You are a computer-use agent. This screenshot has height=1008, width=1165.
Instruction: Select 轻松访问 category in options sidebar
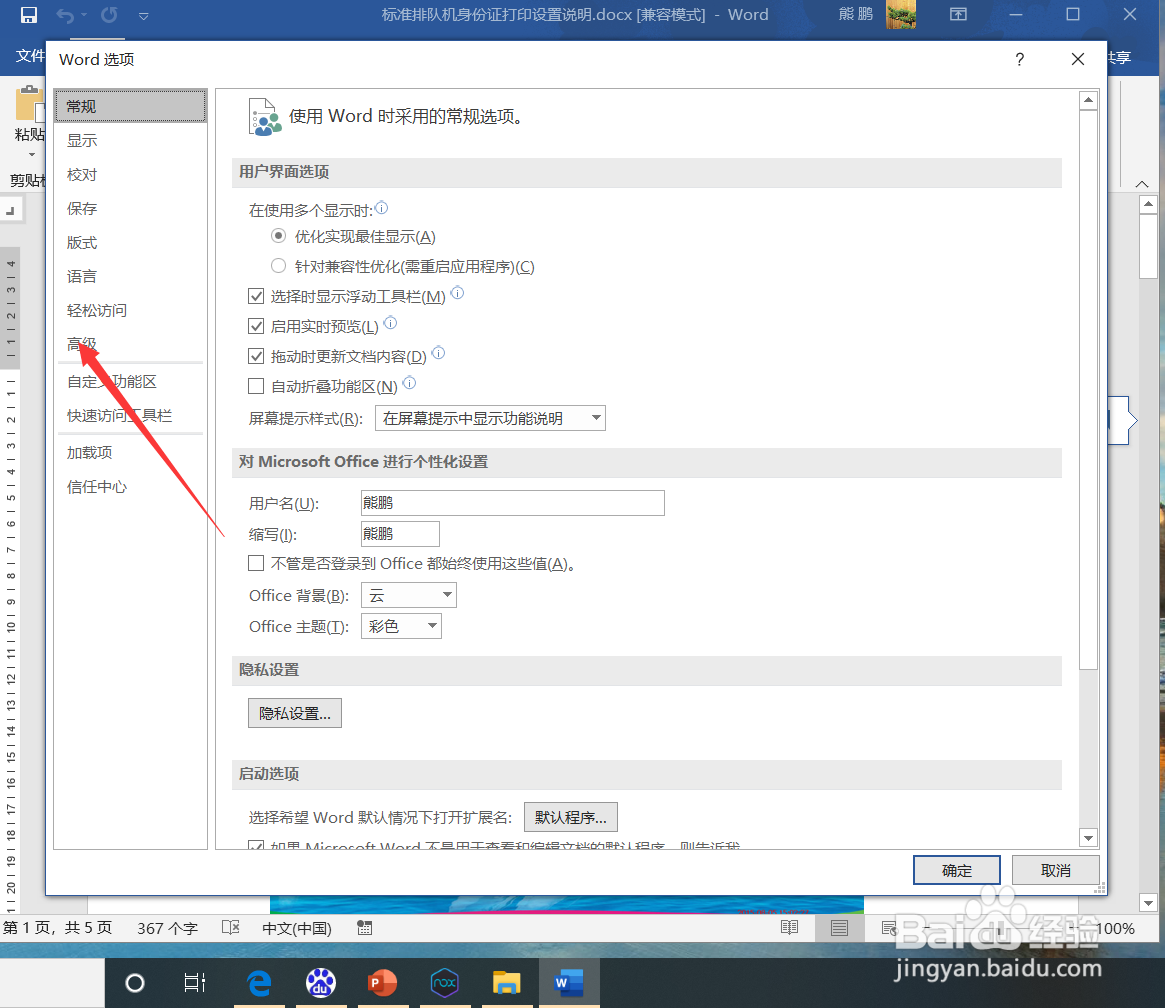pos(130,310)
